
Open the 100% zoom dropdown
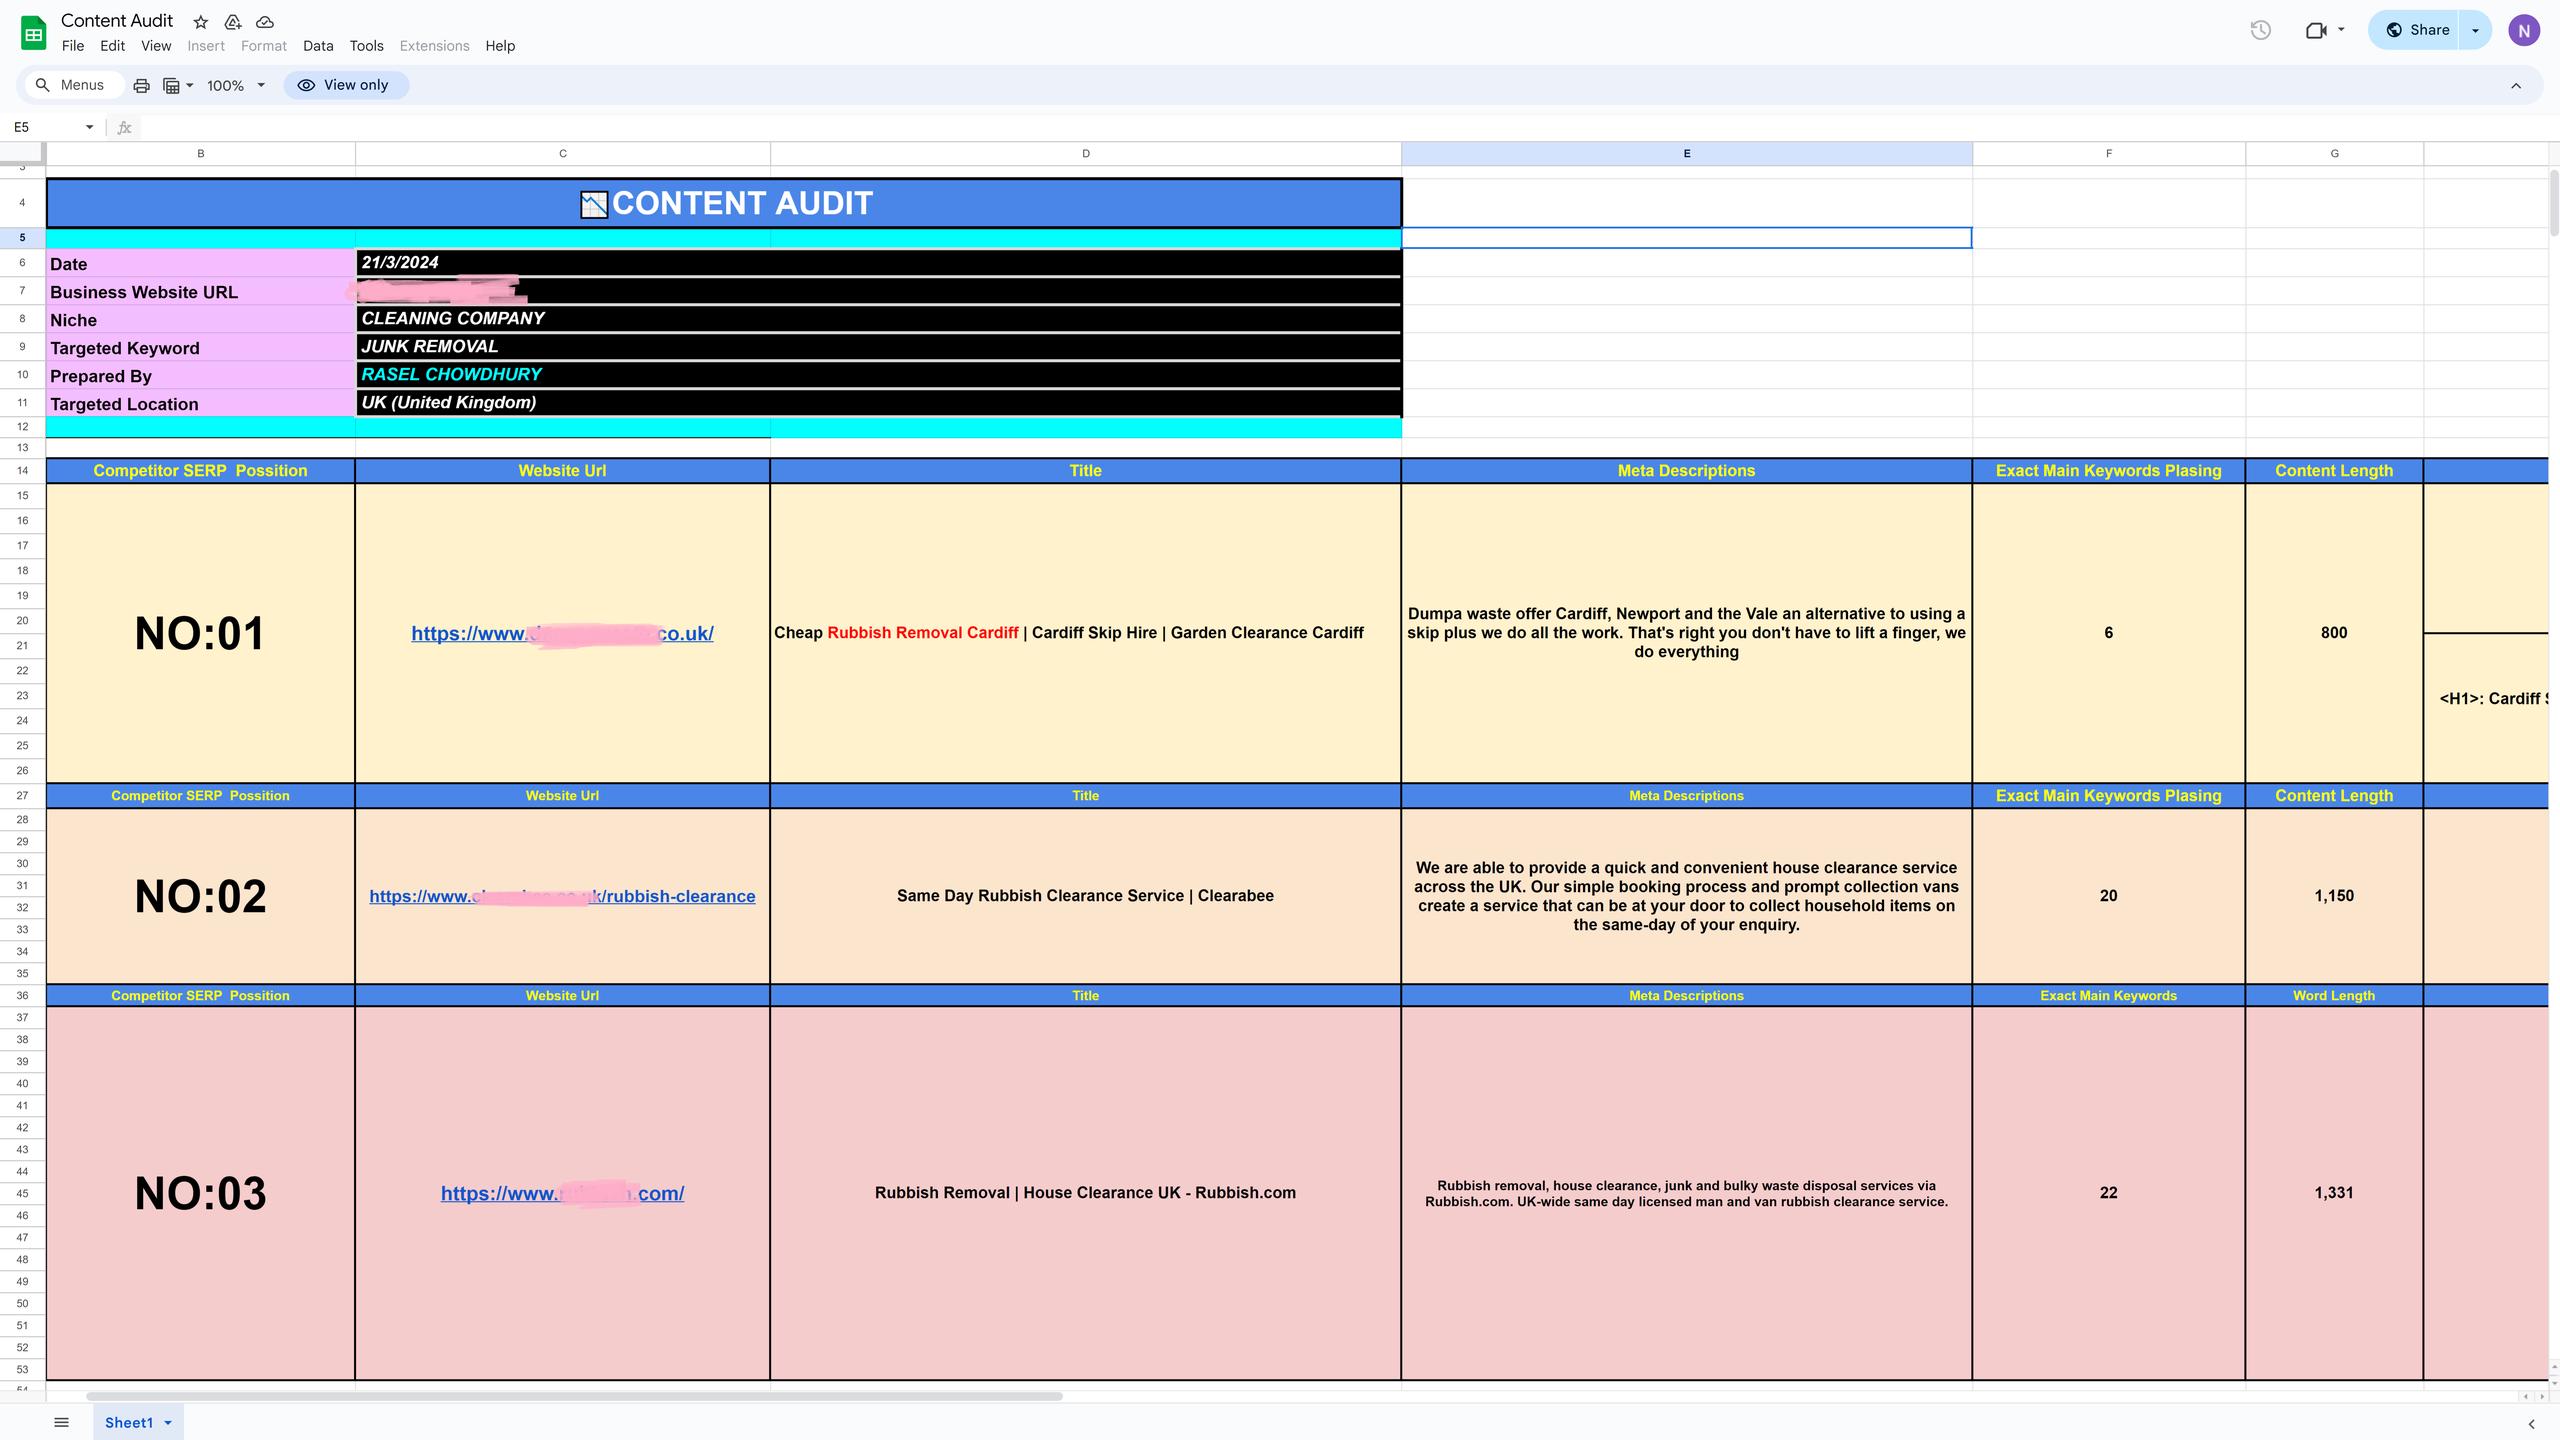click(x=236, y=86)
